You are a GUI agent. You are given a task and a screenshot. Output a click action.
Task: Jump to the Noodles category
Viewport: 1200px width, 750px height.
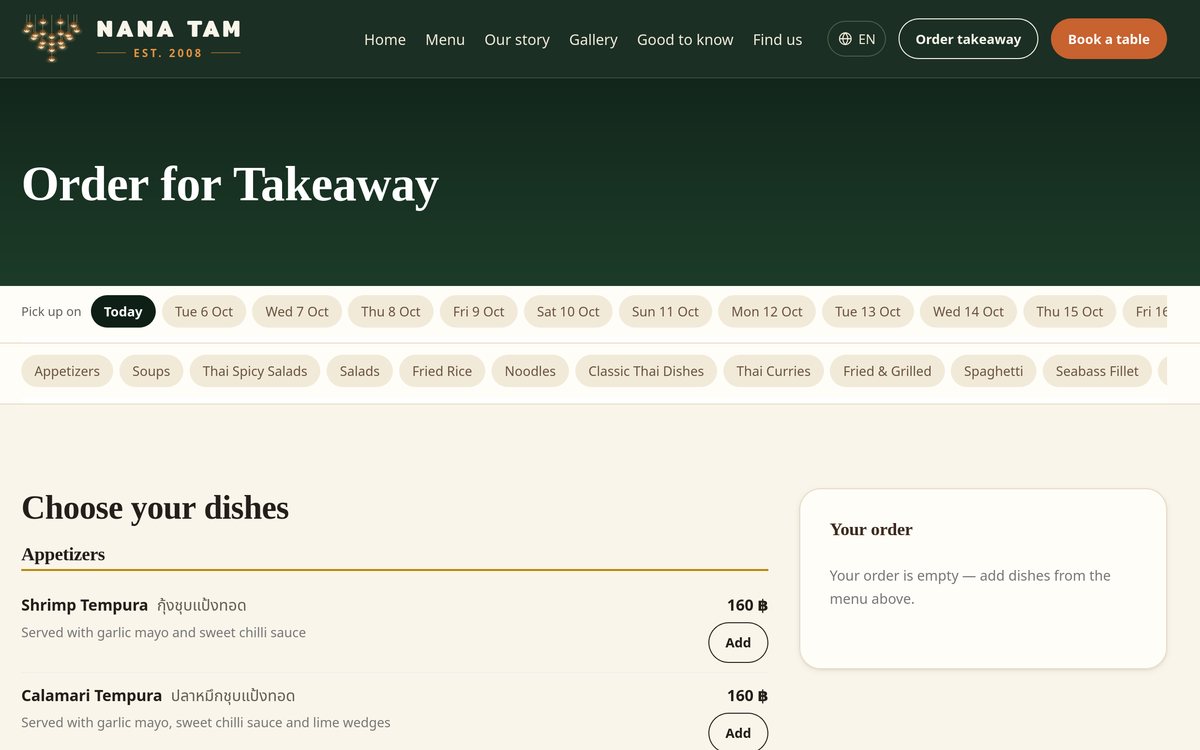point(530,371)
